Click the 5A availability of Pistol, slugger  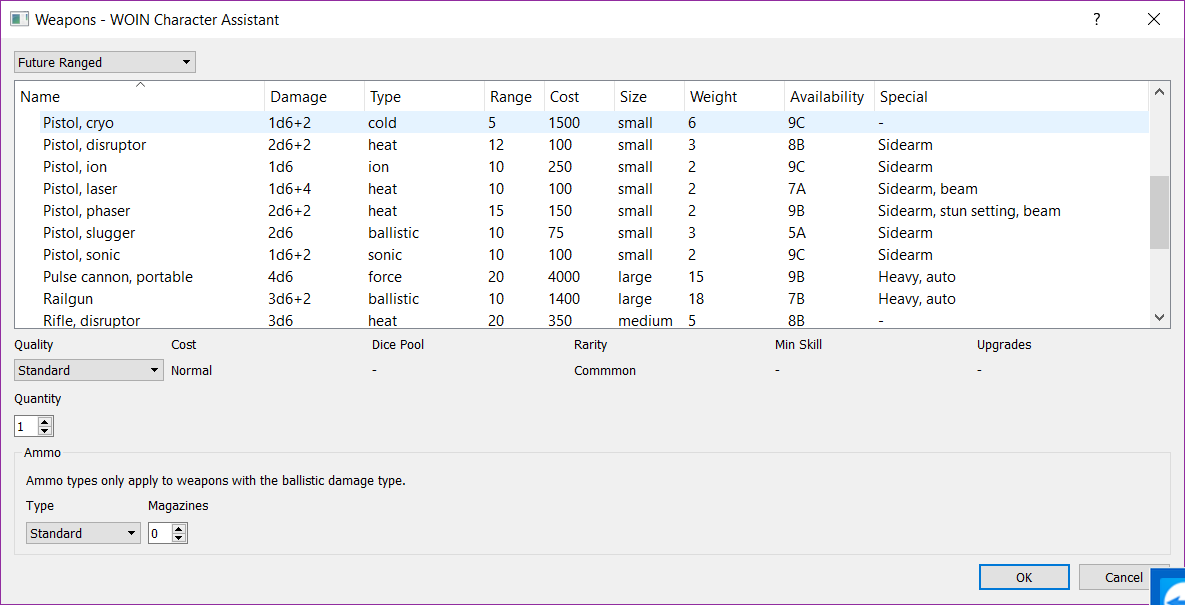(x=797, y=233)
